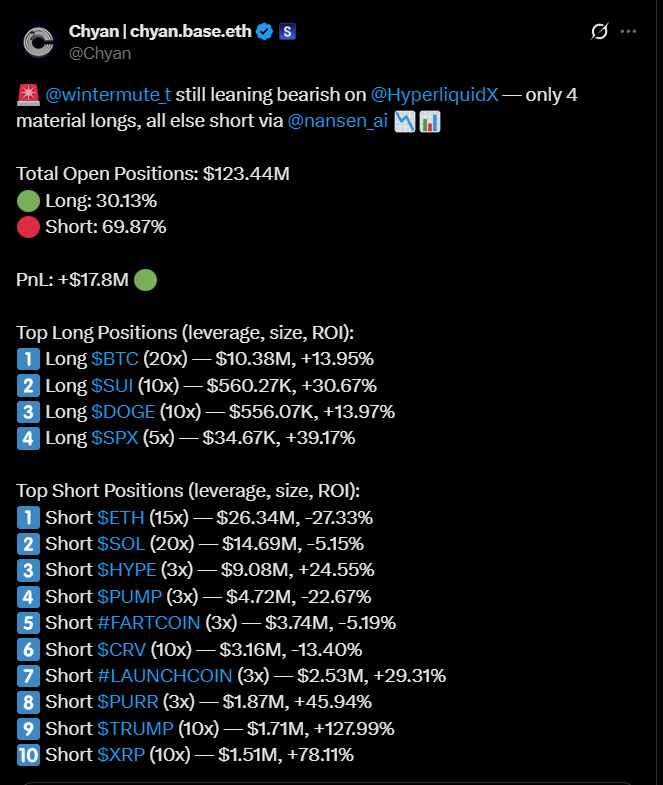663x785 pixels.
Task: Open the $XRP cashtag
Action: click(121, 755)
